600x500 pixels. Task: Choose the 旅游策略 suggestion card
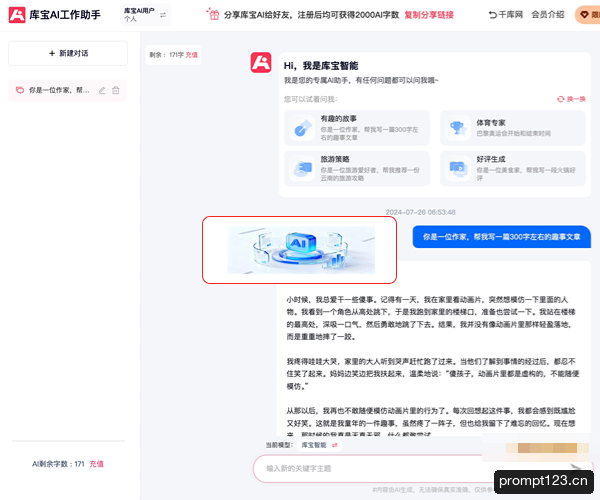coord(357,168)
